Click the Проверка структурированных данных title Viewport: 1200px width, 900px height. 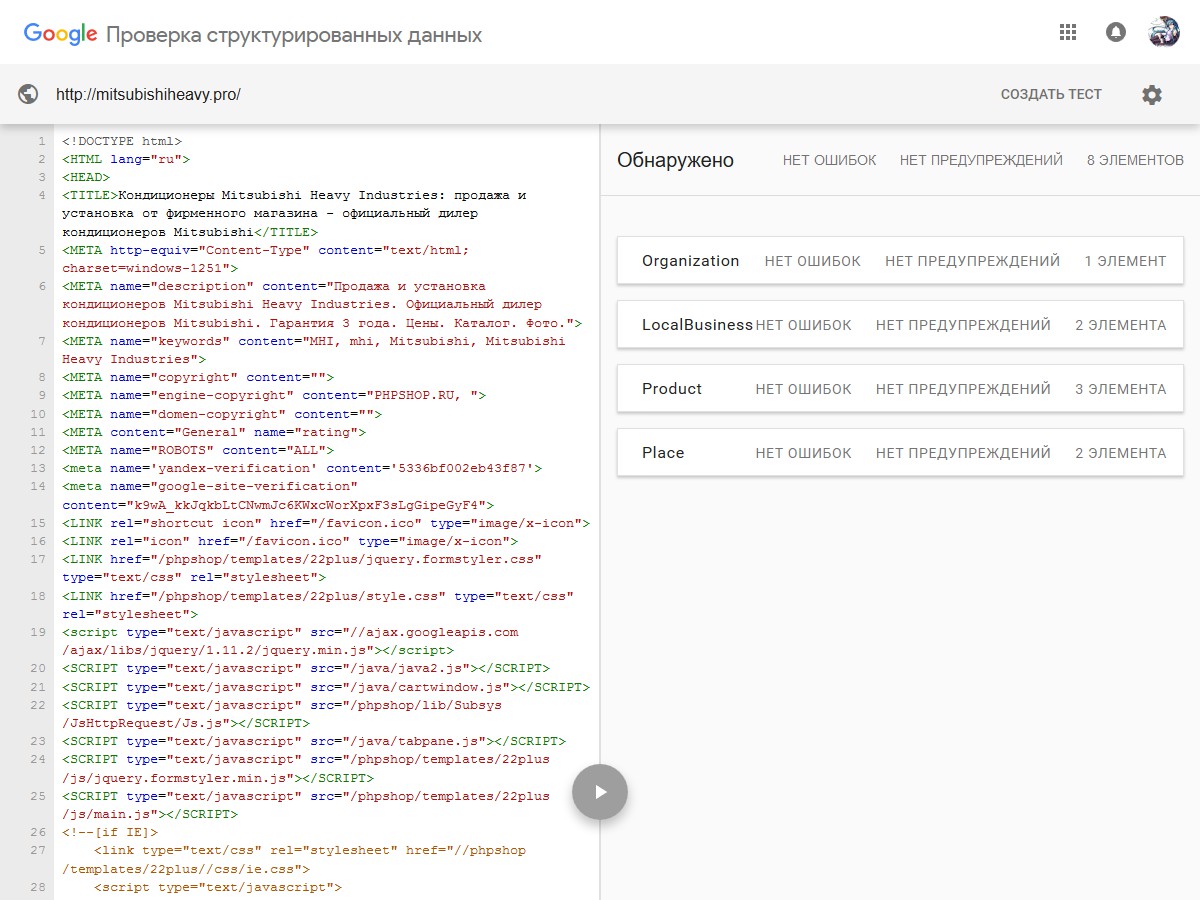pos(294,36)
